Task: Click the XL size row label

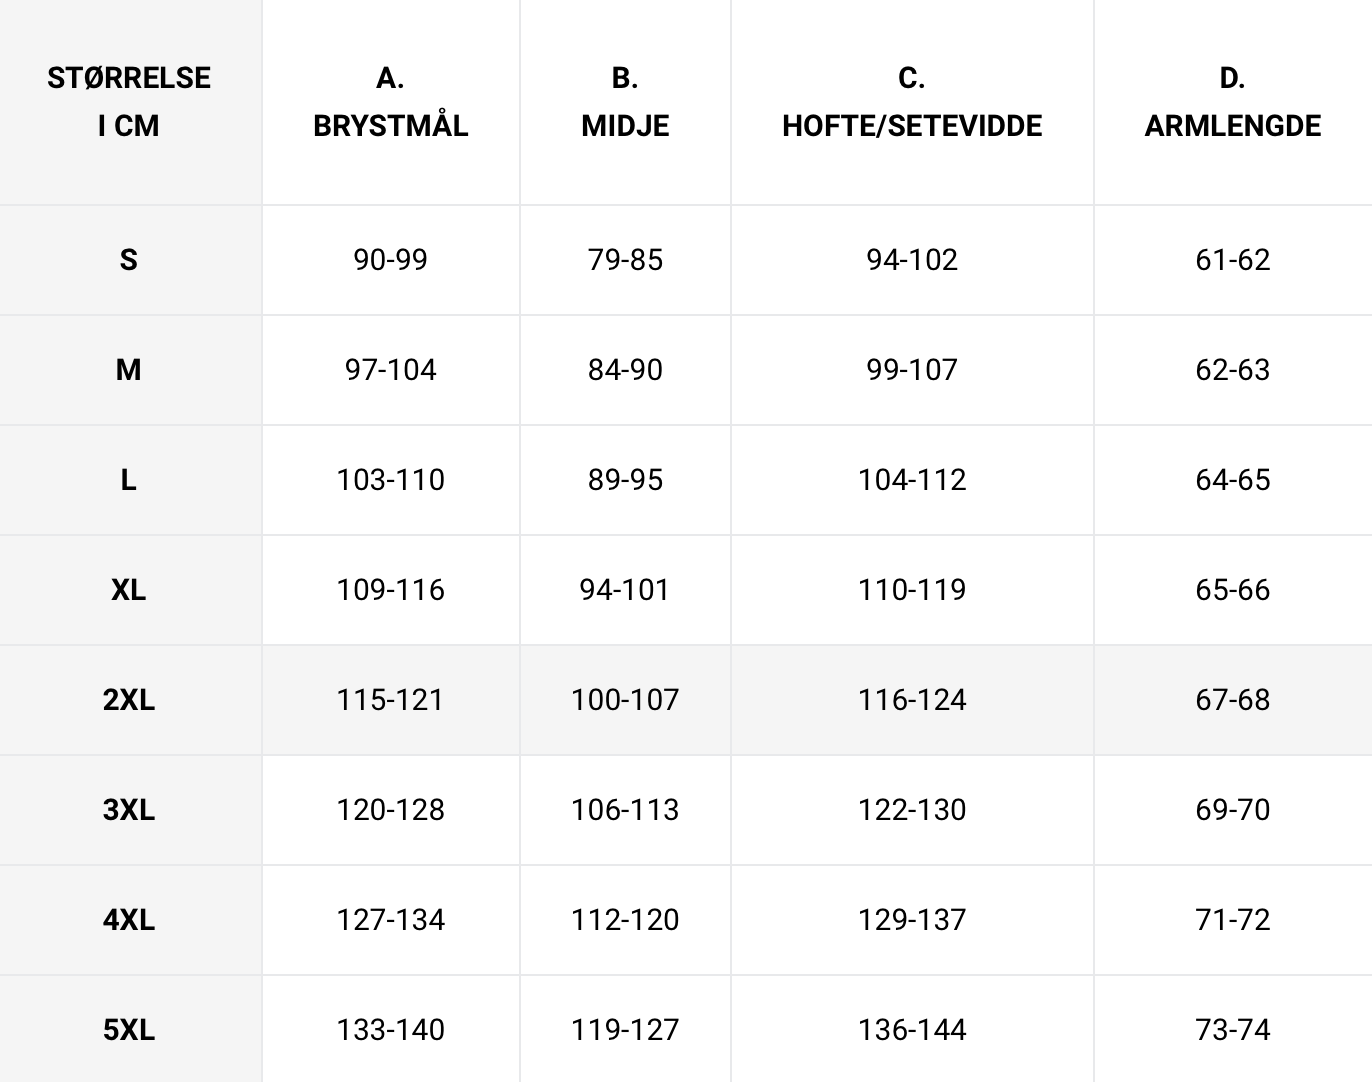Action: 129,590
